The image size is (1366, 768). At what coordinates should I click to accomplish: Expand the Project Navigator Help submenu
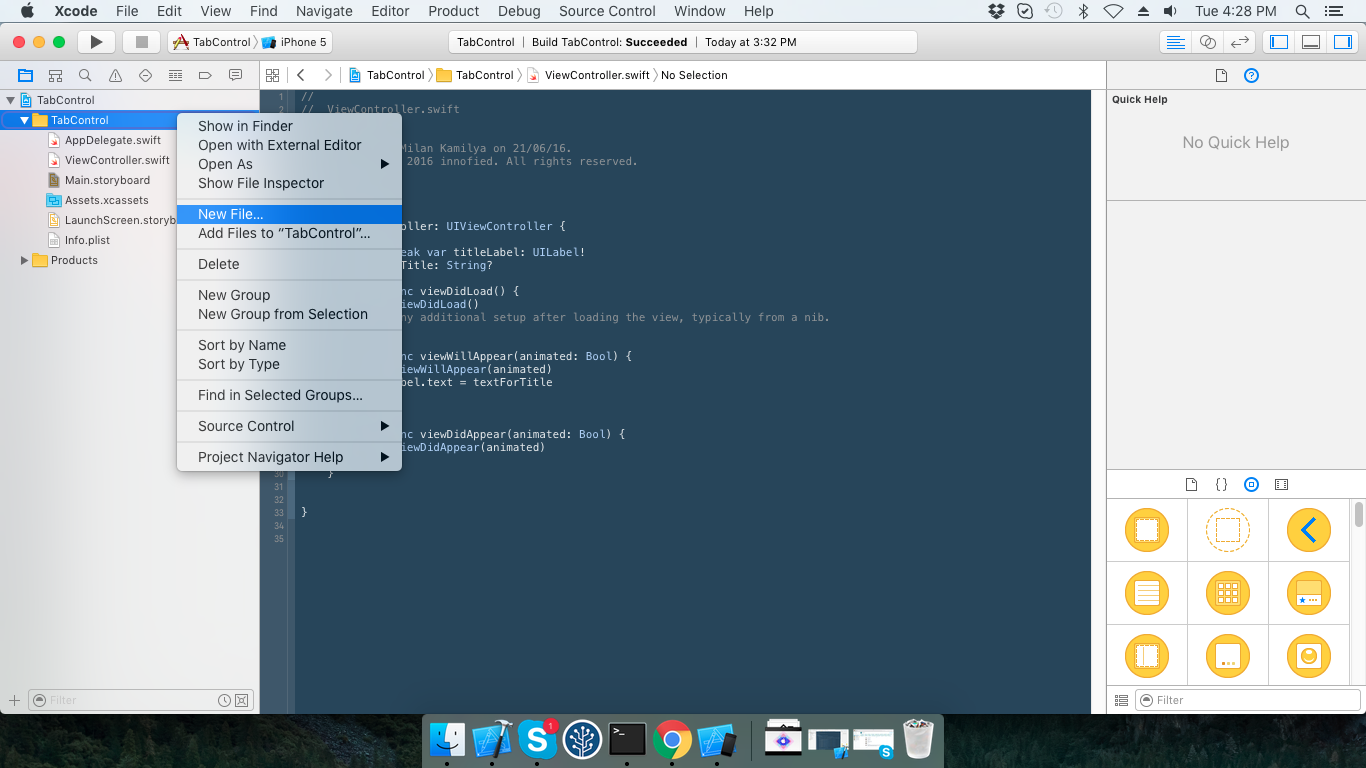point(289,457)
